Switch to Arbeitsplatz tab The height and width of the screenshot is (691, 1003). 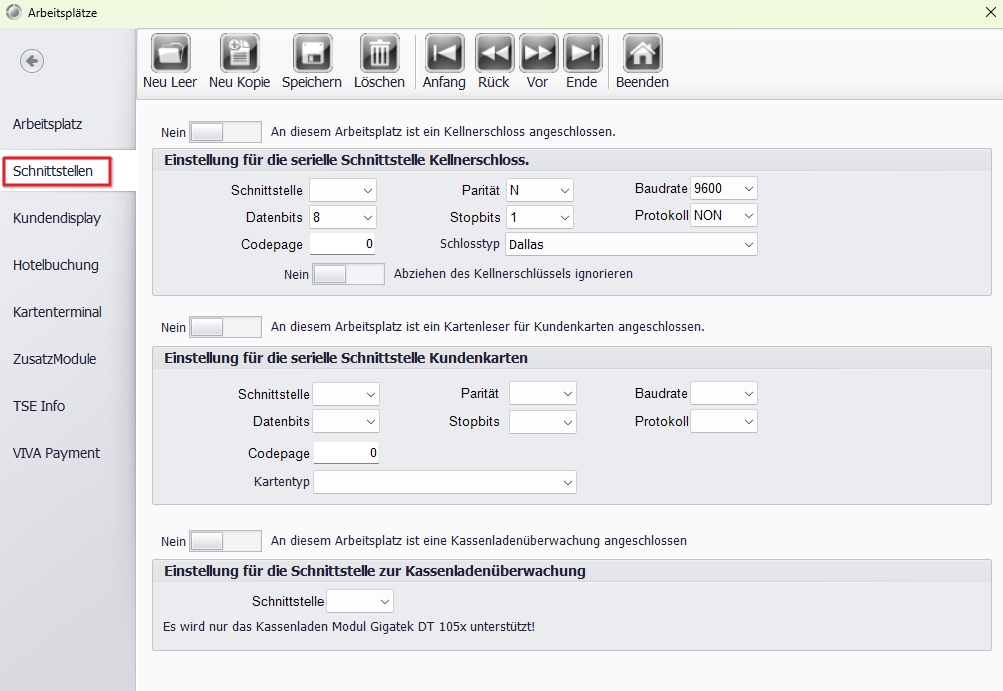click(47, 124)
